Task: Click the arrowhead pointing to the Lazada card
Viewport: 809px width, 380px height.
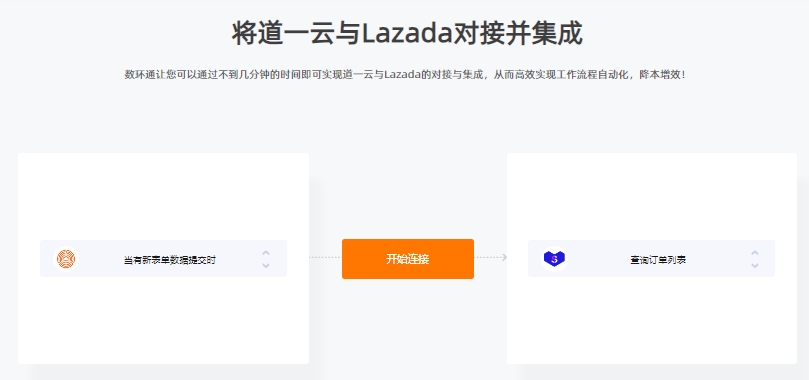Action: pyautogui.click(x=504, y=257)
